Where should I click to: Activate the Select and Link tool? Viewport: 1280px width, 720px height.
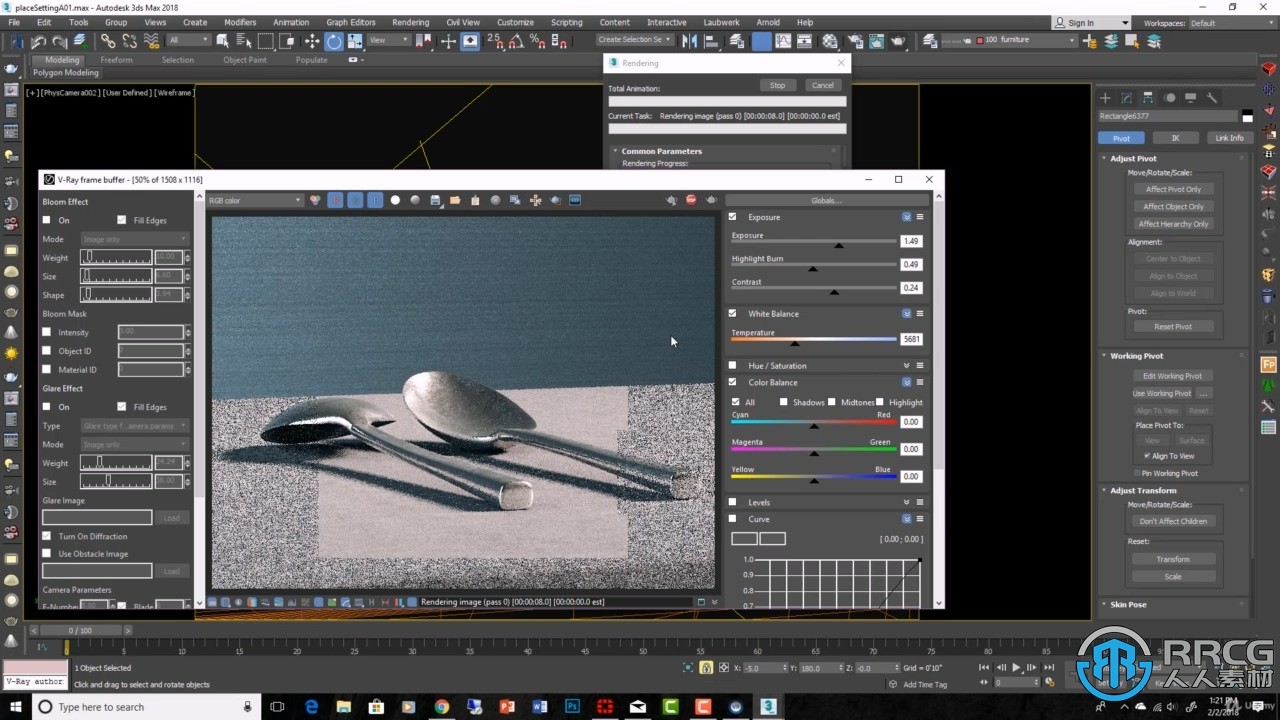tap(108, 41)
